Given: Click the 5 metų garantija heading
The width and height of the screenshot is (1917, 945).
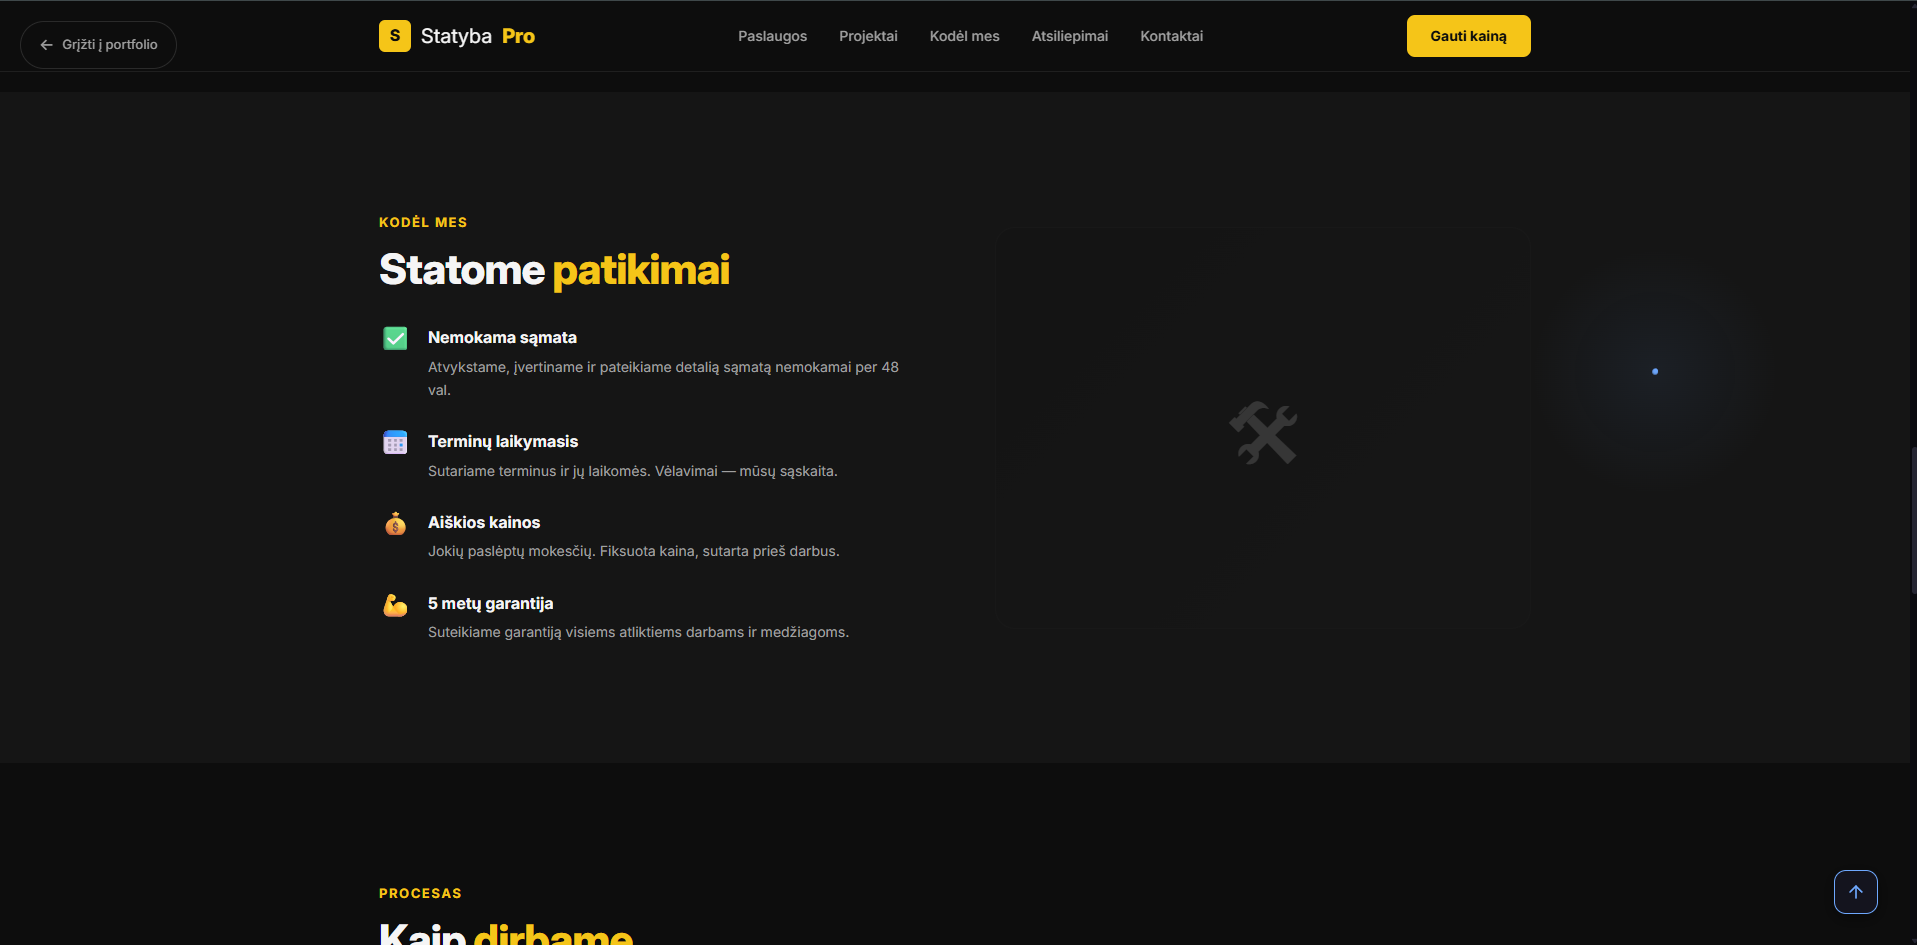Looking at the screenshot, I should (490, 604).
